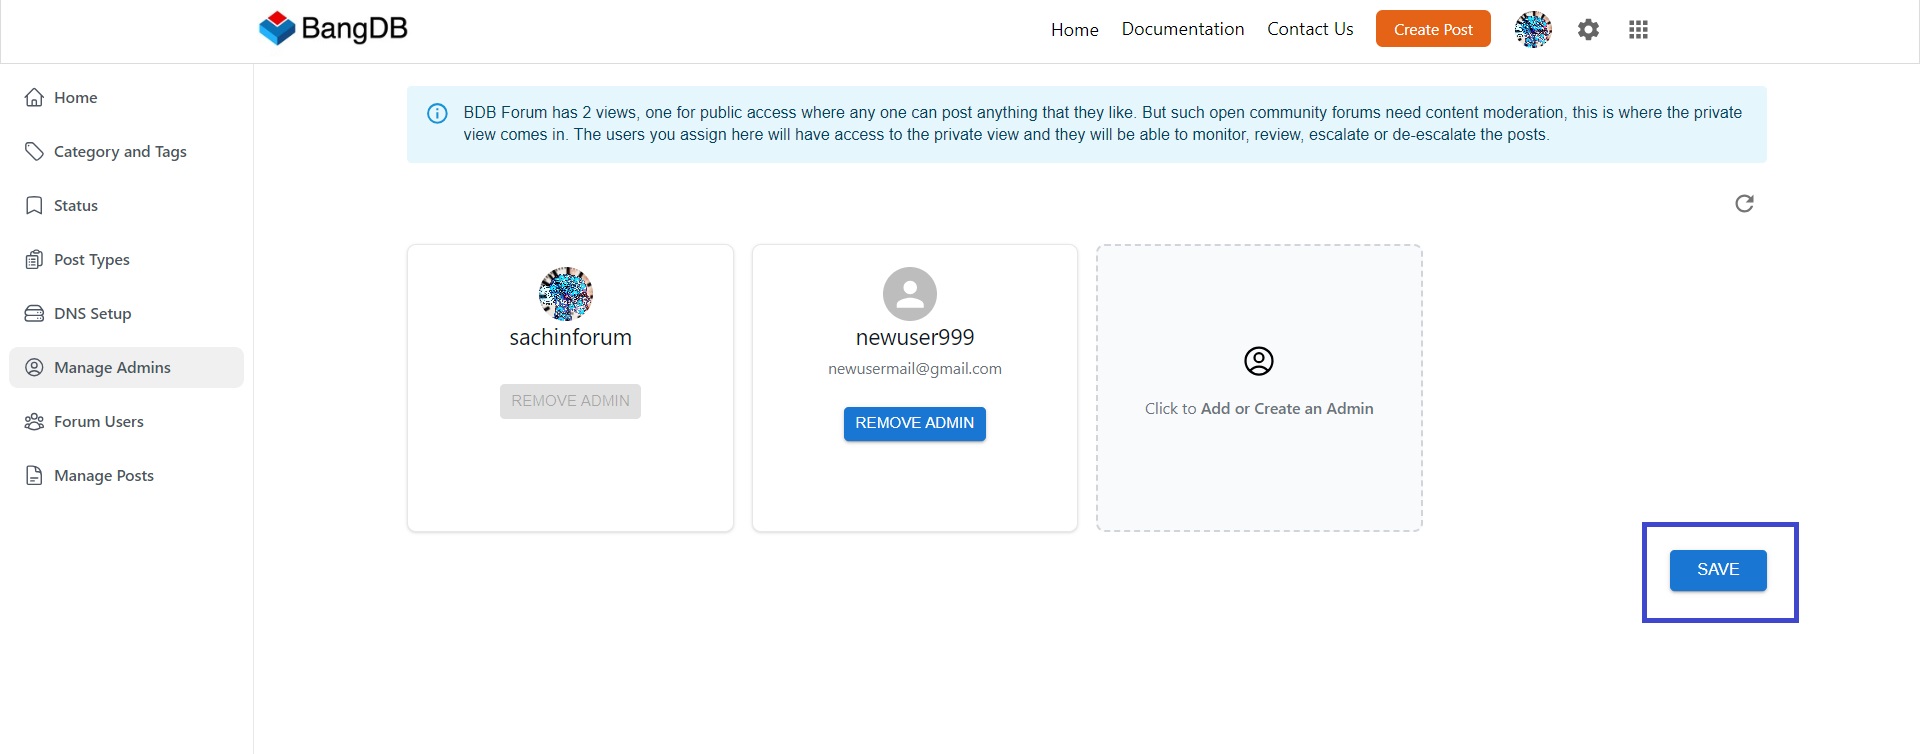1920x754 pixels.
Task: Open Contact Us link
Action: 1310,29
